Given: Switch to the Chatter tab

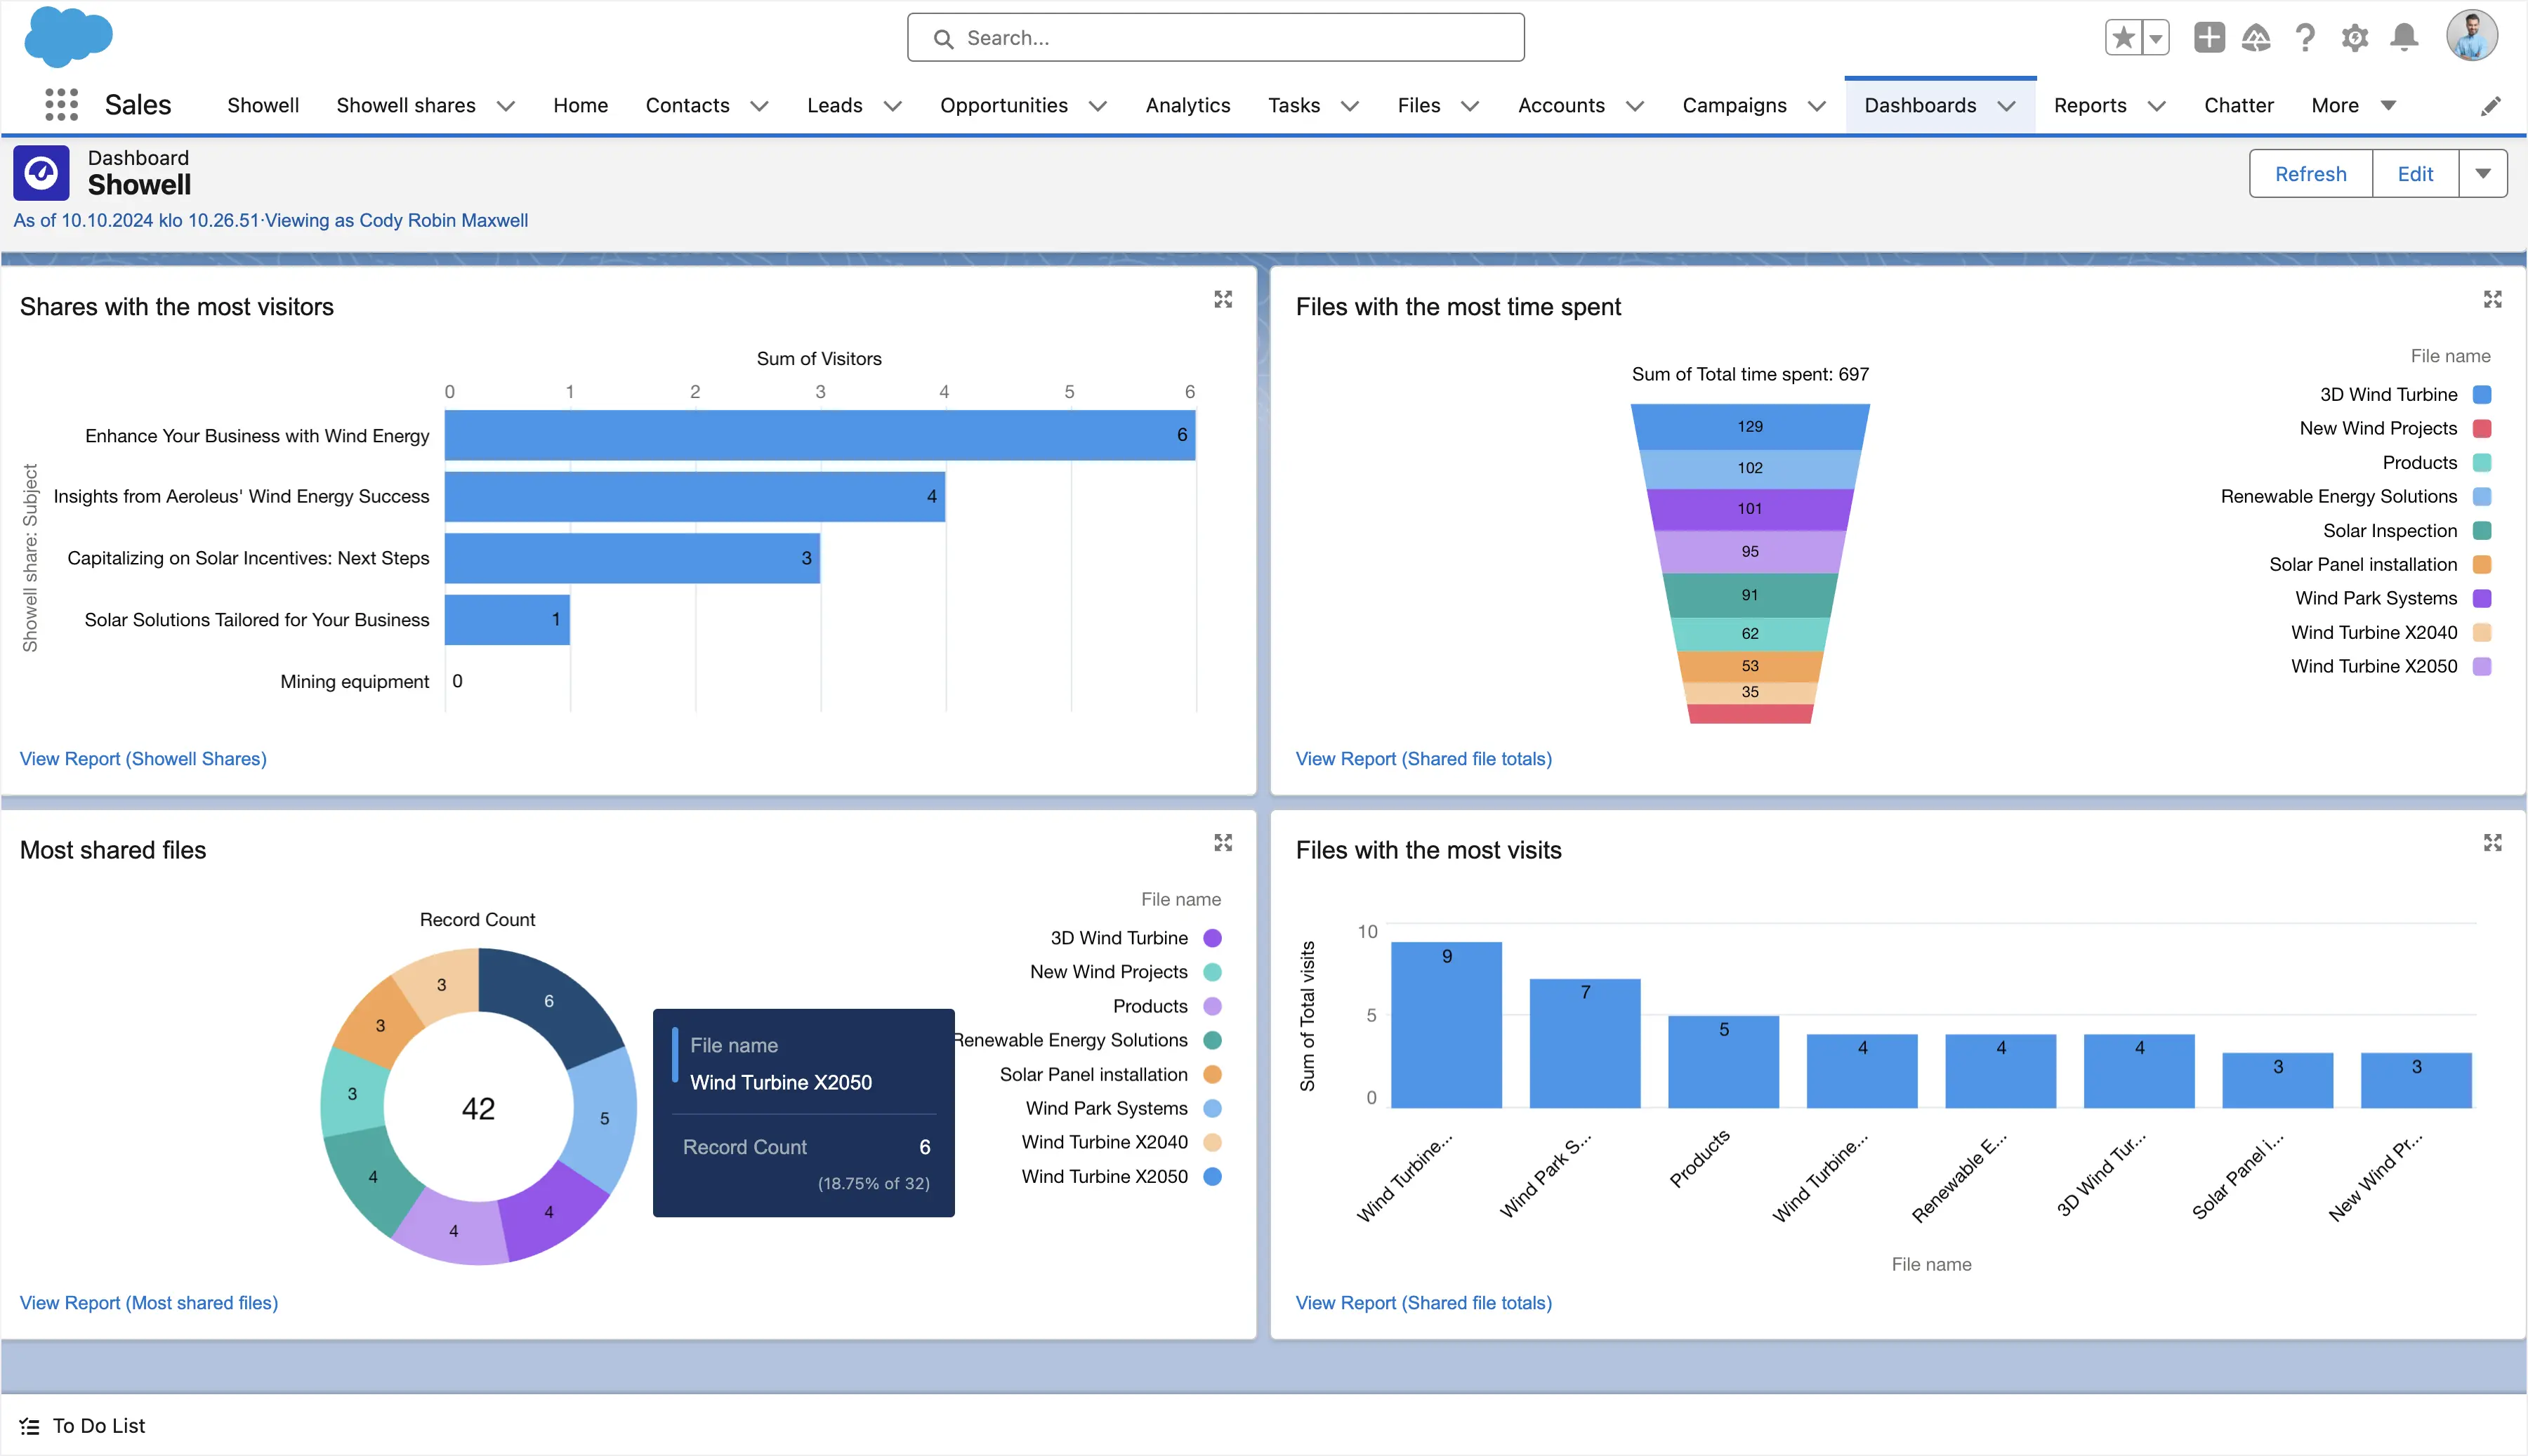Looking at the screenshot, I should point(2238,105).
